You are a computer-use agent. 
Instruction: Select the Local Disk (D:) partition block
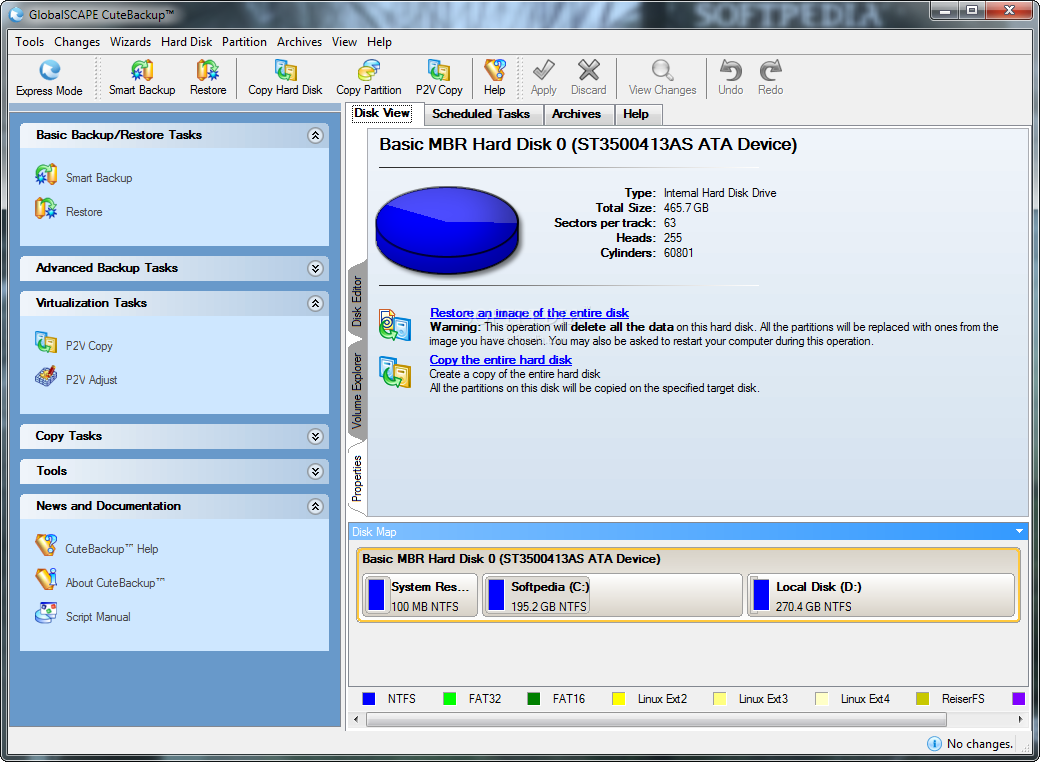pyautogui.click(x=881, y=596)
